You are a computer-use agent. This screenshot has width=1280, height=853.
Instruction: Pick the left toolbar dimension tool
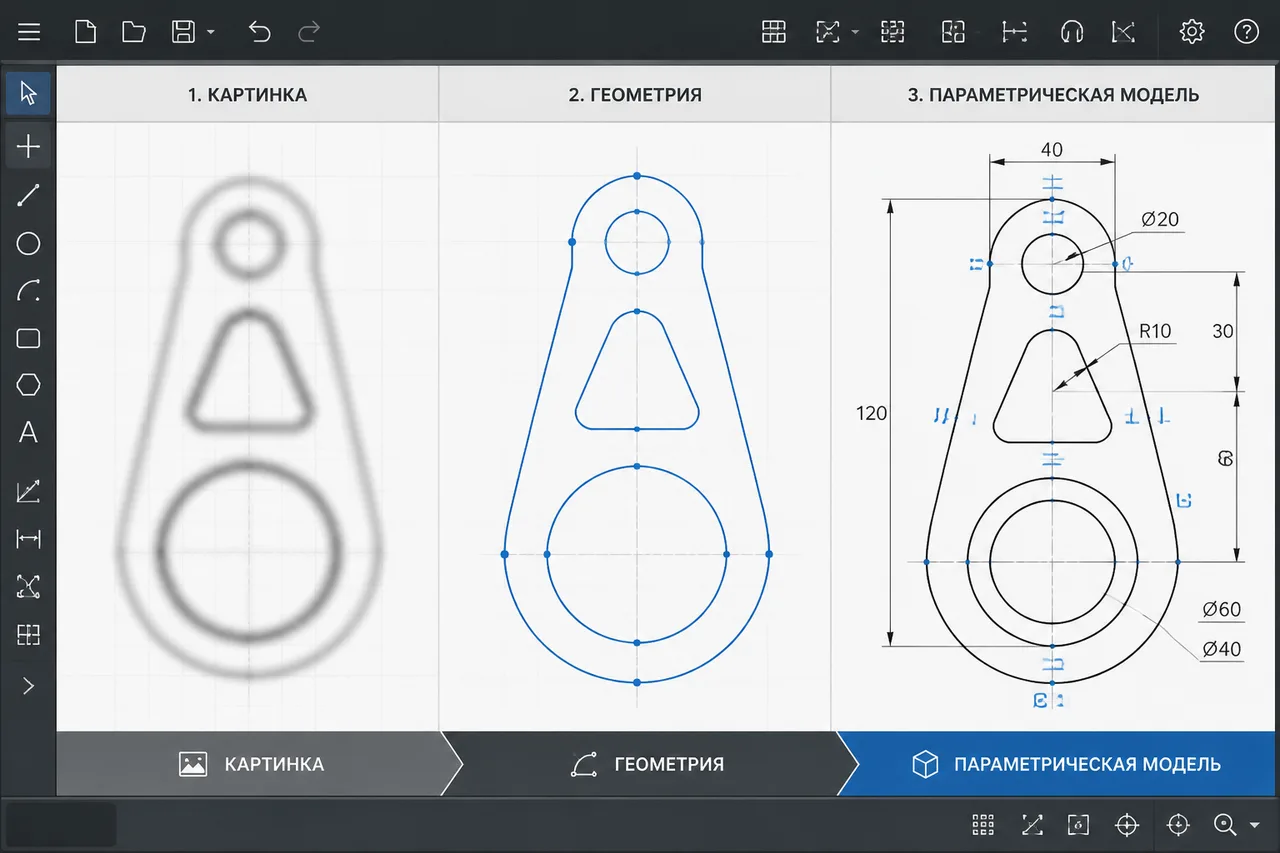tap(28, 539)
